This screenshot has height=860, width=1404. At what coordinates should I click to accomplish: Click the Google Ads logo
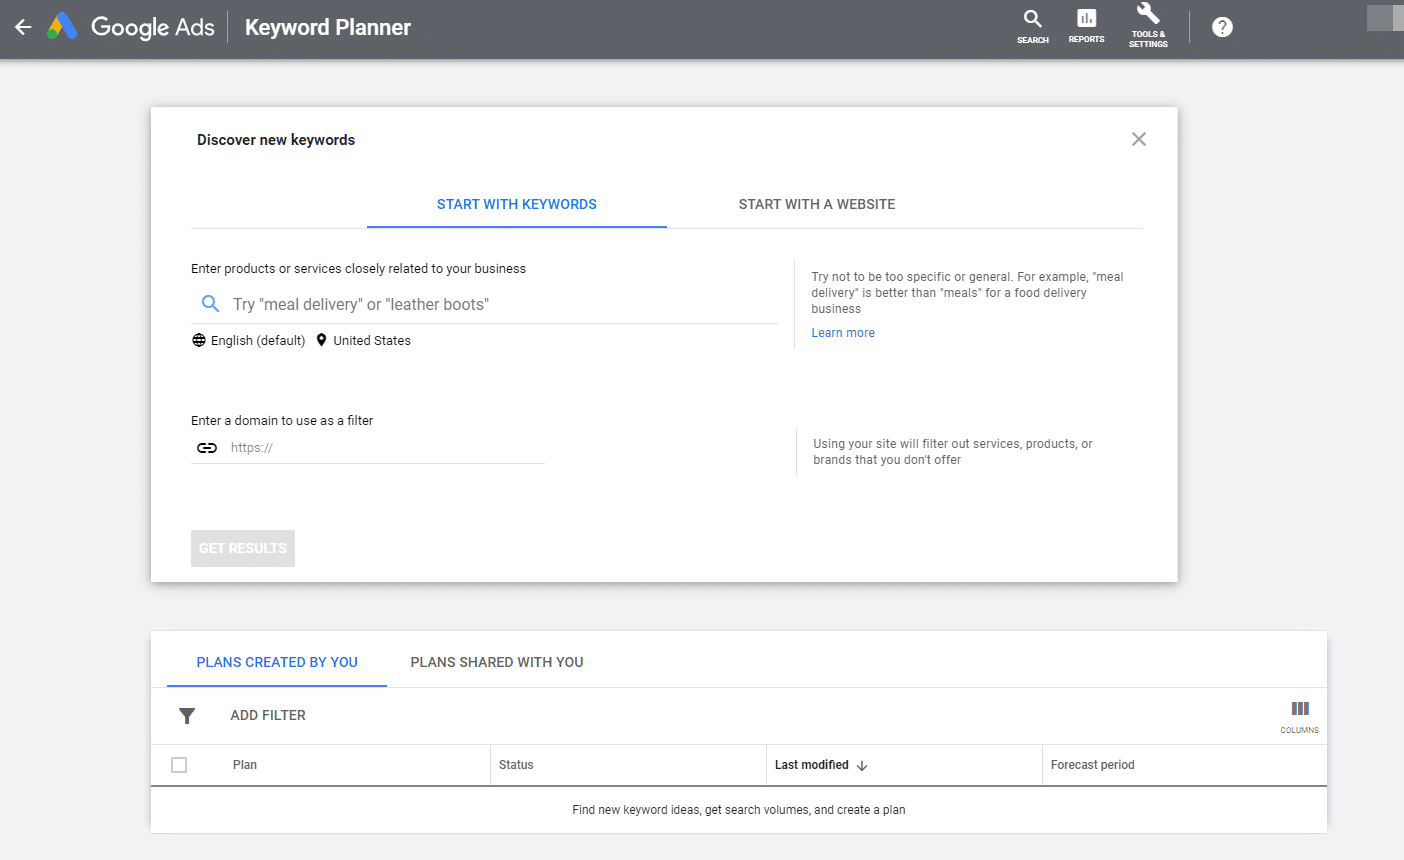[63, 27]
